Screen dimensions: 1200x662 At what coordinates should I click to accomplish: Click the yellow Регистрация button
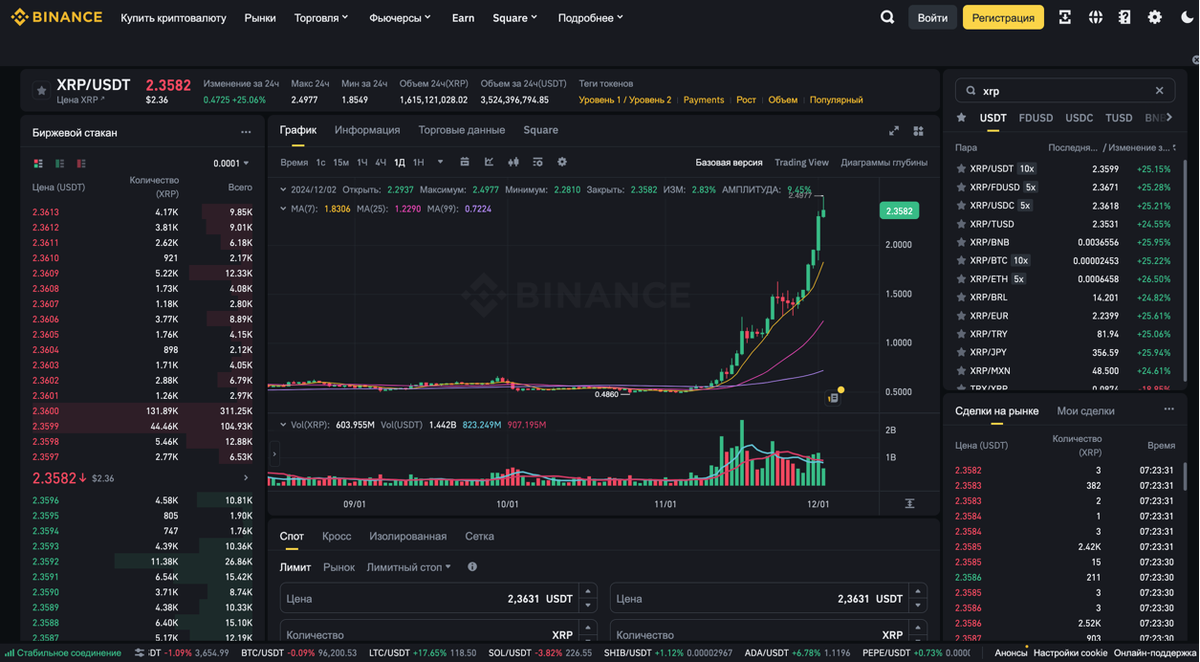click(x=1003, y=17)
